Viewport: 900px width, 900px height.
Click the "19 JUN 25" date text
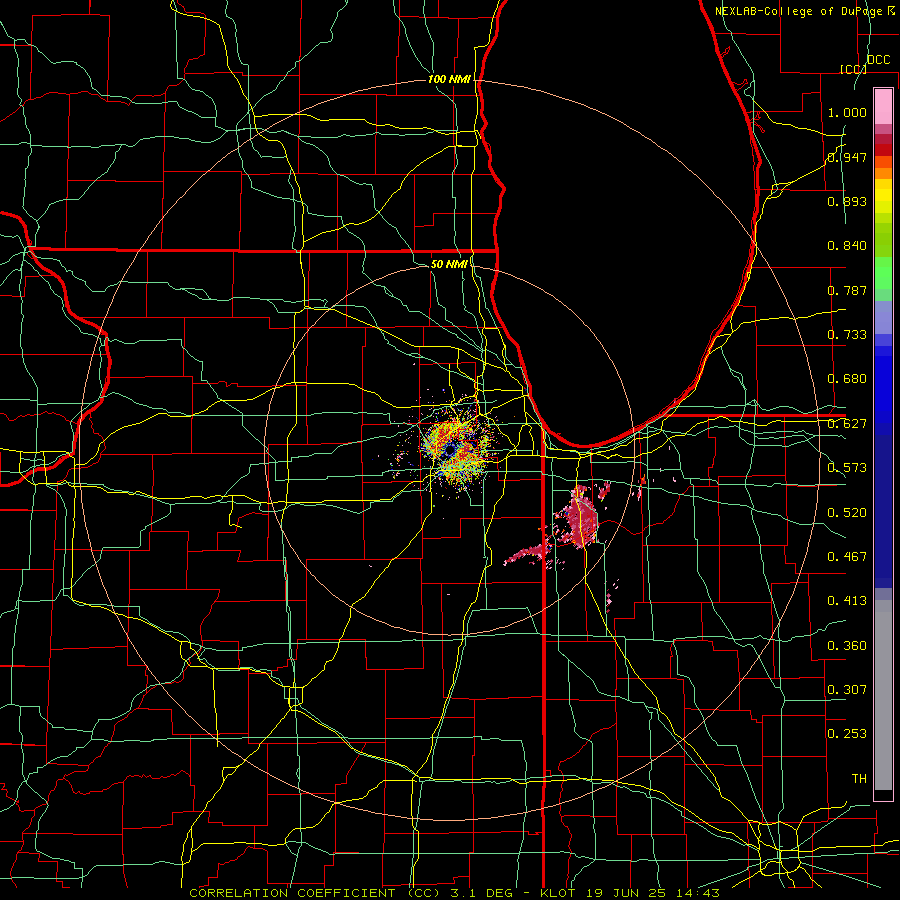626,893
